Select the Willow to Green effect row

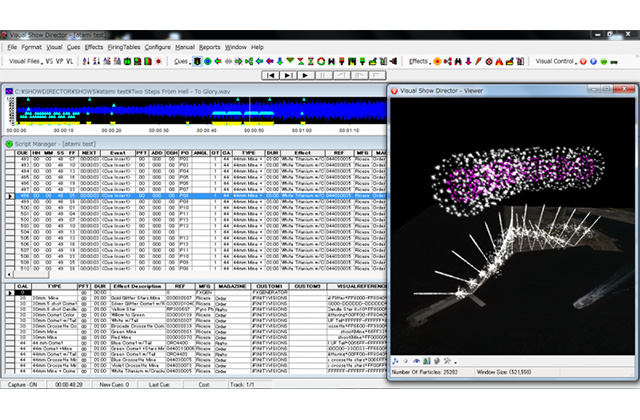(196, 315)
